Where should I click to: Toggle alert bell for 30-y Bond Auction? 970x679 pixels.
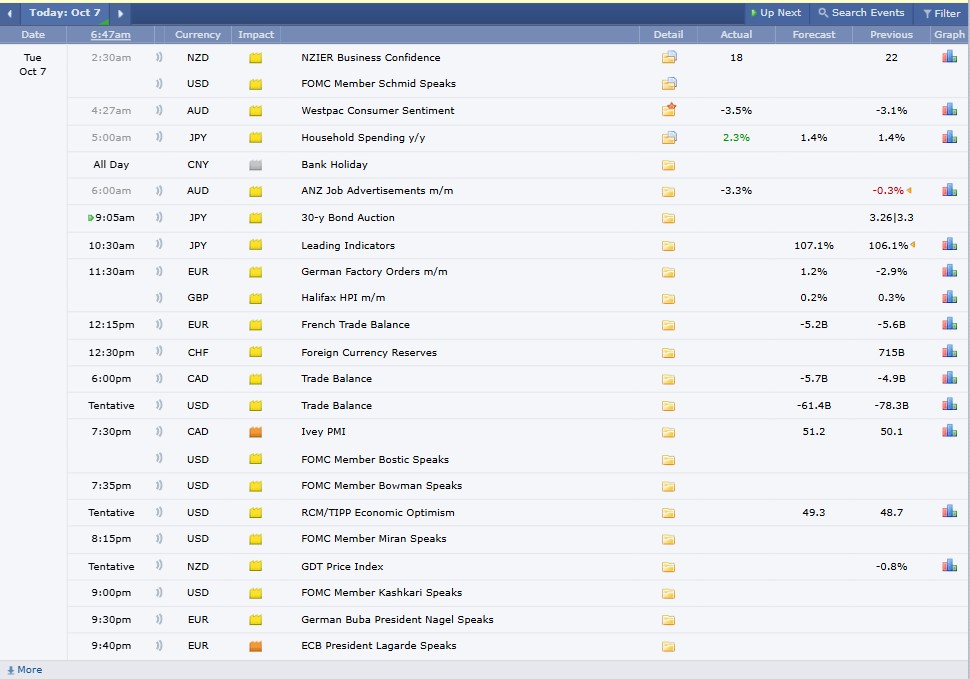pos(159,218)
